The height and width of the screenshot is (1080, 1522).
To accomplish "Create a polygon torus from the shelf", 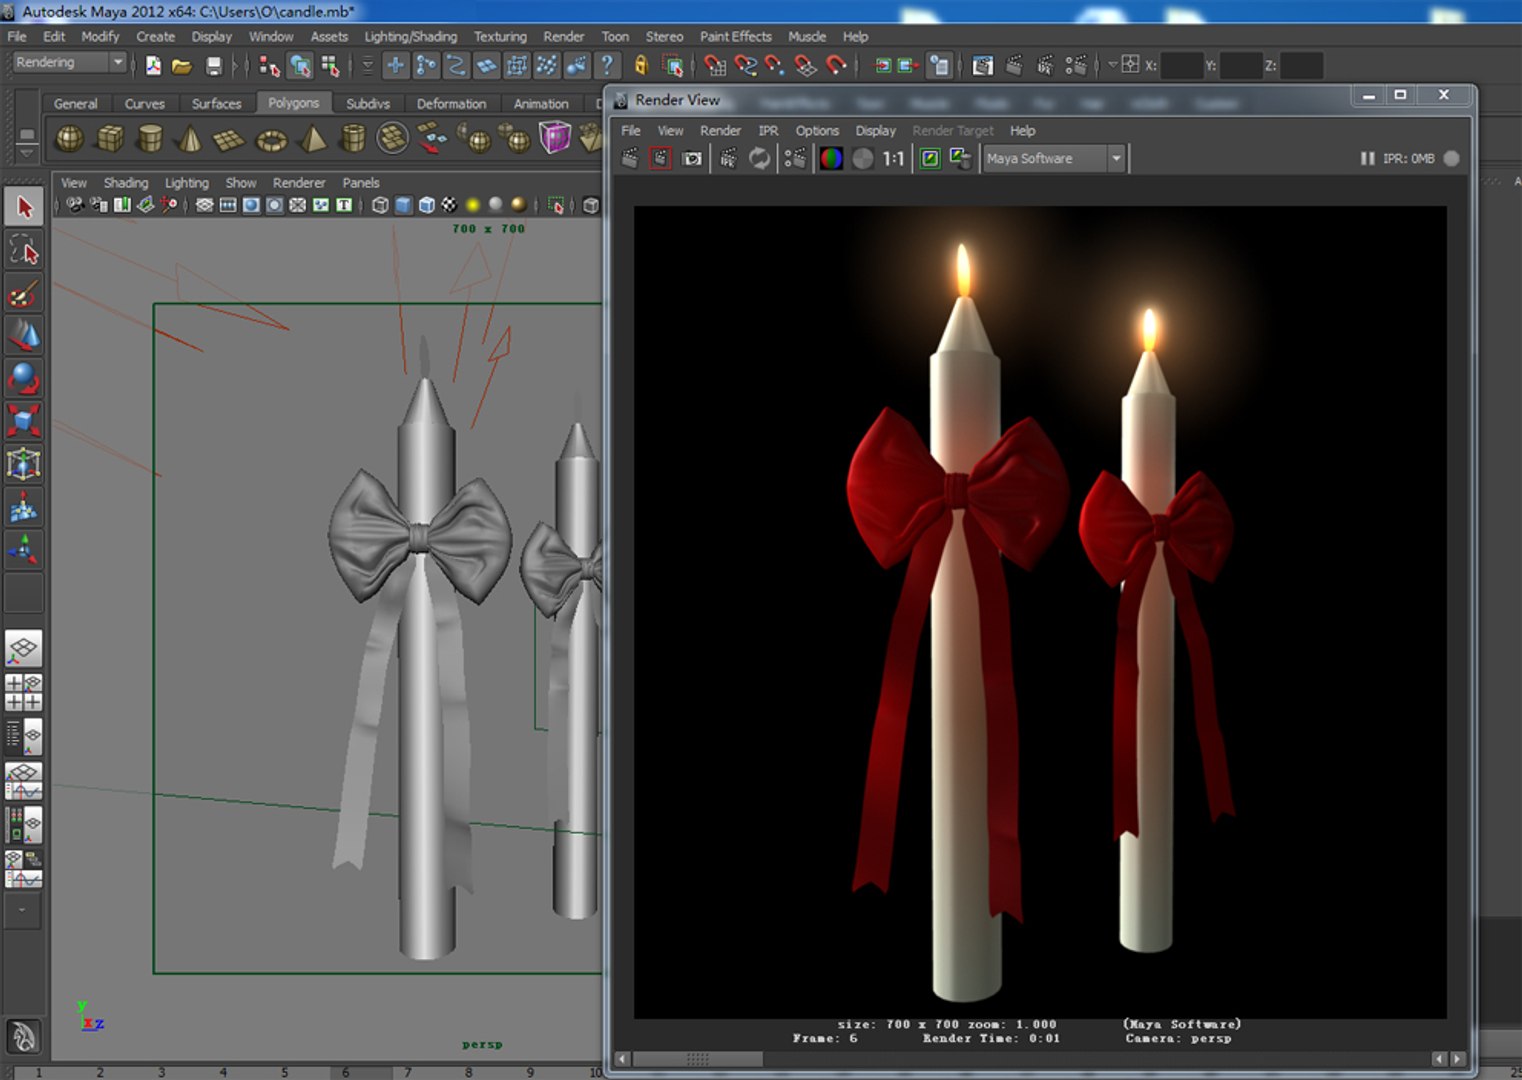I will 271,138.
